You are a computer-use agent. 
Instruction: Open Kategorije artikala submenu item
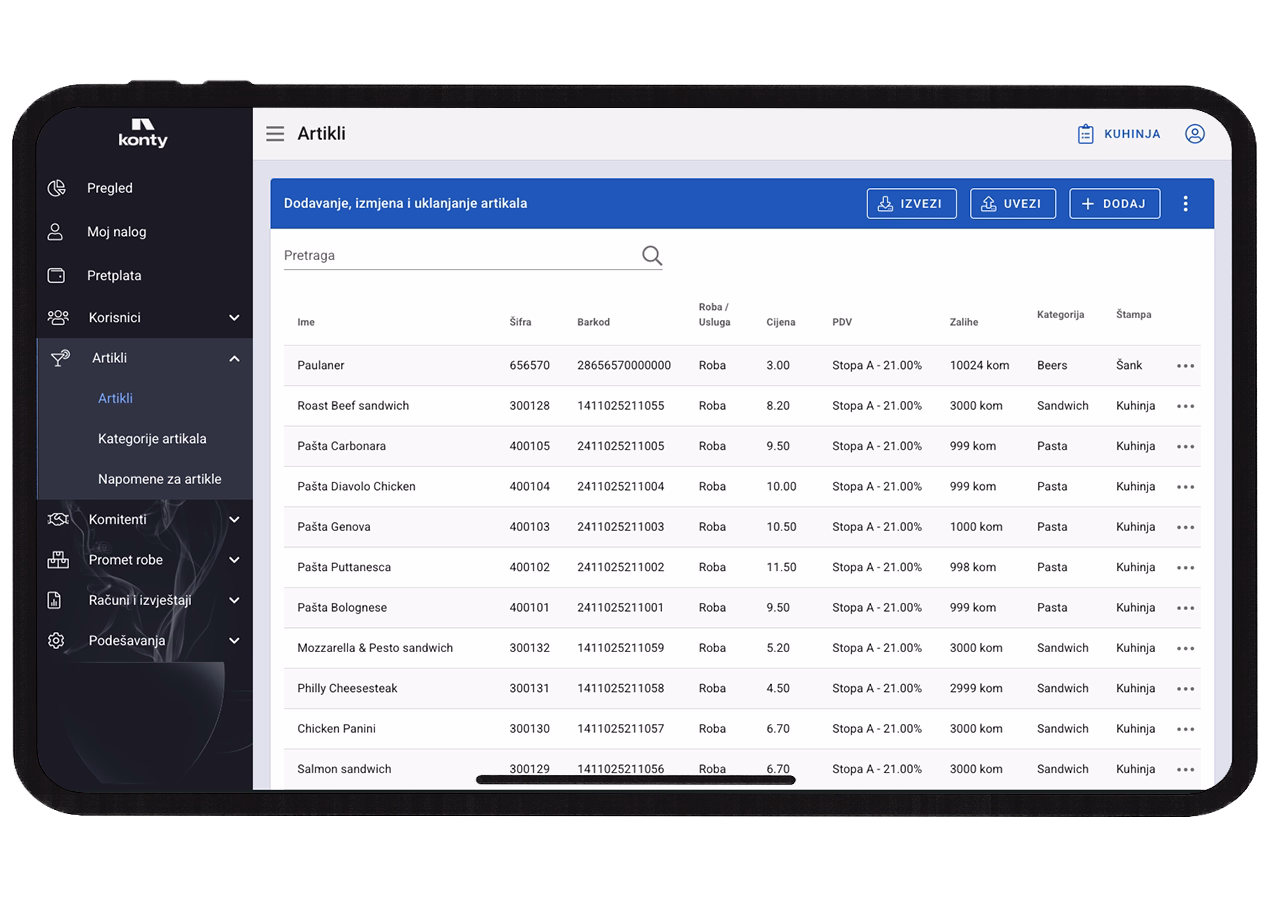(x=152, y=439)
